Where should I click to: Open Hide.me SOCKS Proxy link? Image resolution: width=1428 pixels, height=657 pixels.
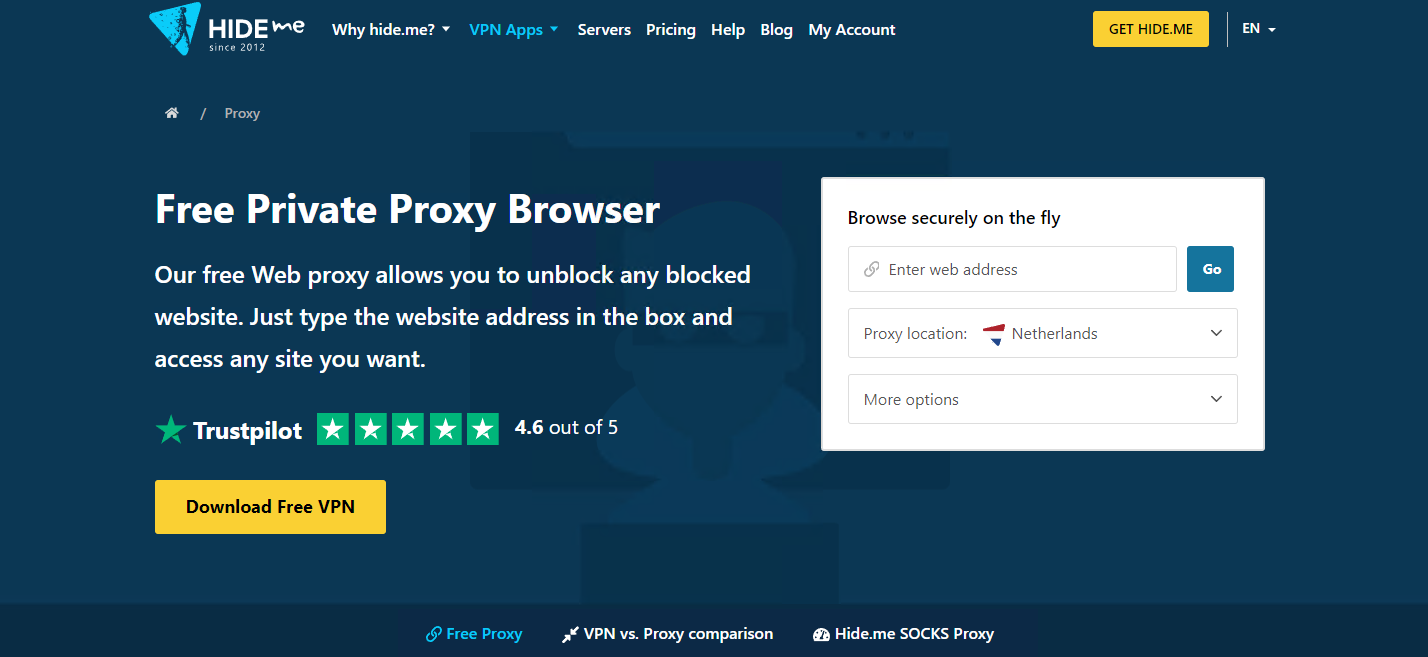[x=904, y=634]
